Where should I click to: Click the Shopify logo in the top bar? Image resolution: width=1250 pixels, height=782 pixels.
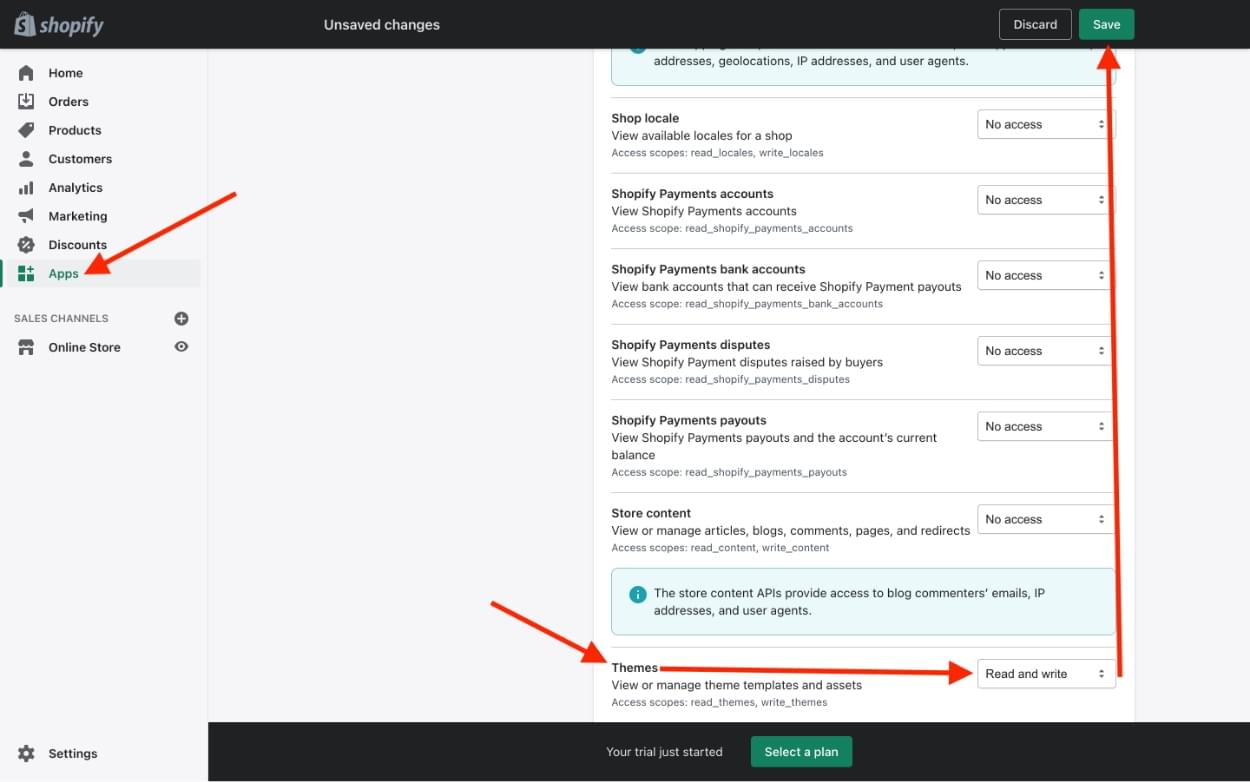click(57, 24)
